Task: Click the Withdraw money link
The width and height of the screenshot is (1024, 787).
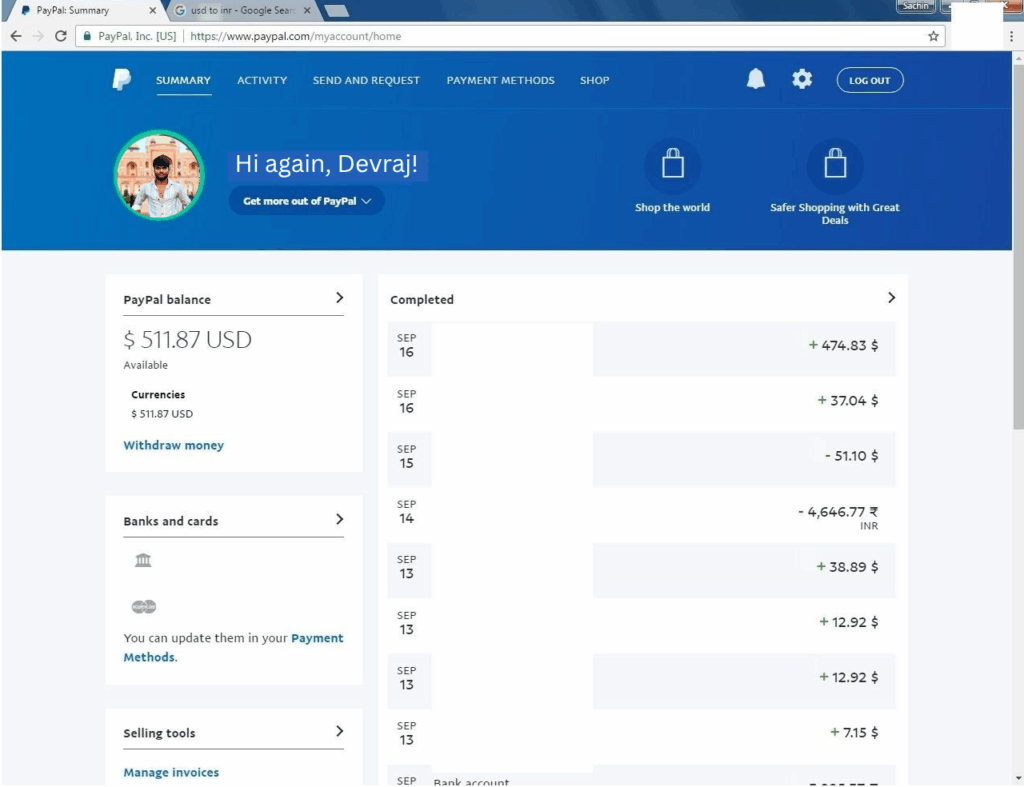Action: pyautogui.click(x=173, y=445)
